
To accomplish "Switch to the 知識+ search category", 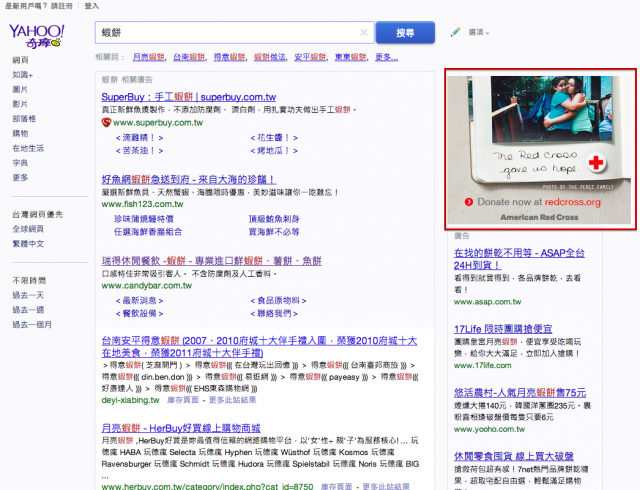I will (x=22, y=75).
